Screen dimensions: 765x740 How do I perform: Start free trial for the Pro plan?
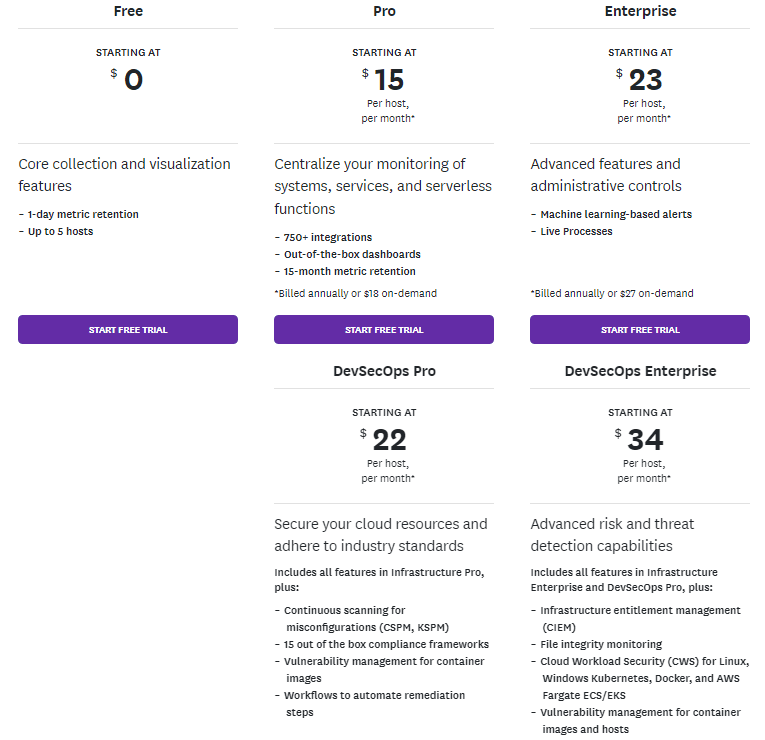tap(384, 330)
